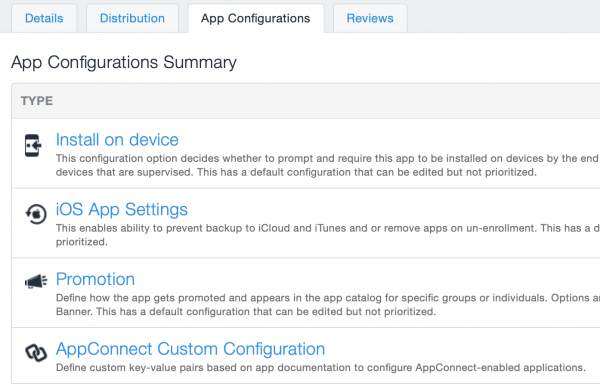This screenshot has width=600, height=384.
Task: Click the TYPE column header
Action: tap(37, 101)
